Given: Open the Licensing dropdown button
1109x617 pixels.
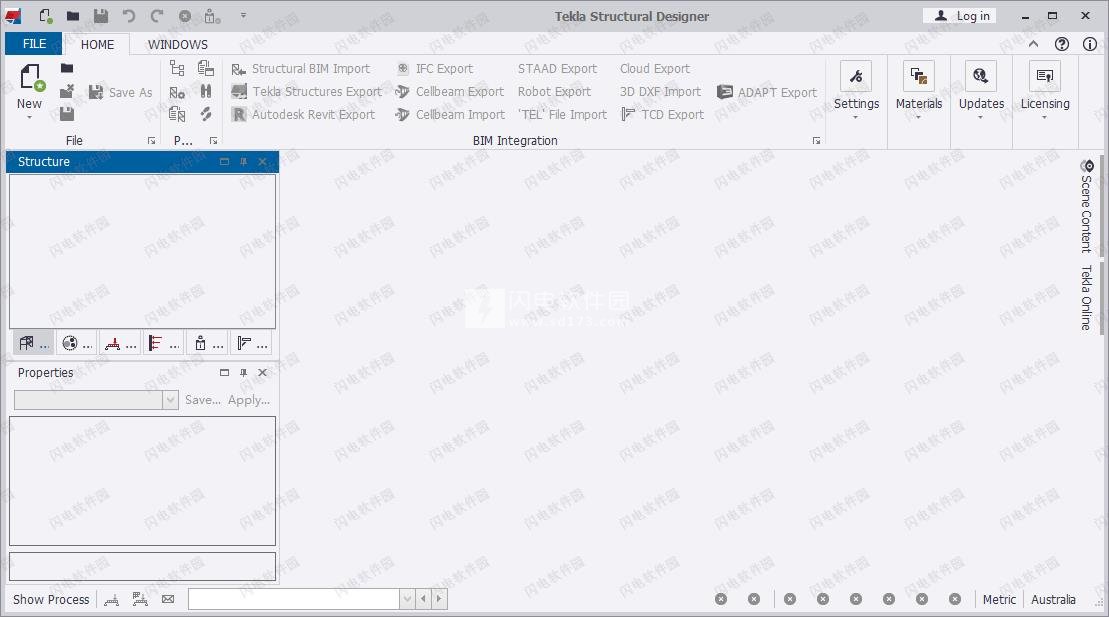Looking at the screenshot, I should (1045, 91).
